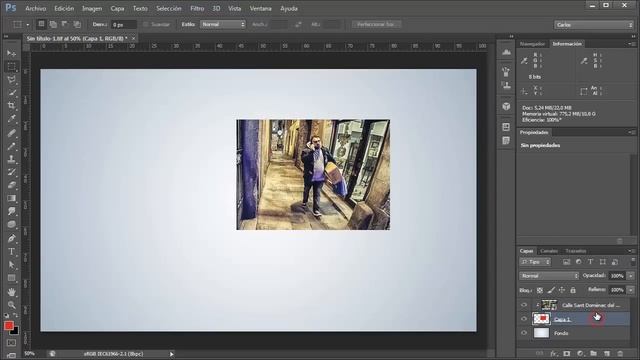Toggle Quick Mask mode icon
640x360 pixels.
(11, 343)
